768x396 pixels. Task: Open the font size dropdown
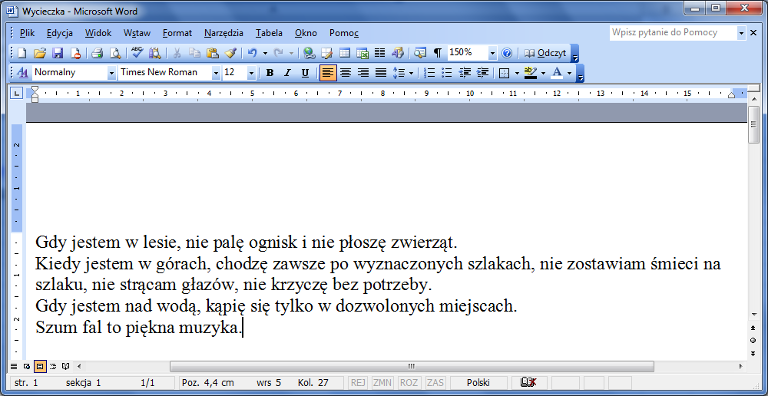pyautogui.click(x=251, y=73)
